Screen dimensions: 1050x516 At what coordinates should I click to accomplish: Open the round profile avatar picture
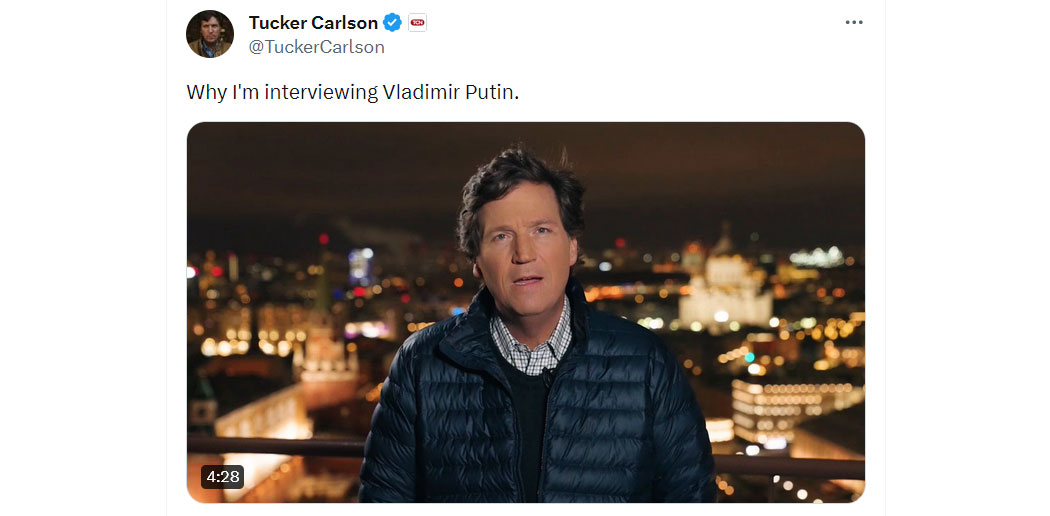(210, 34)
